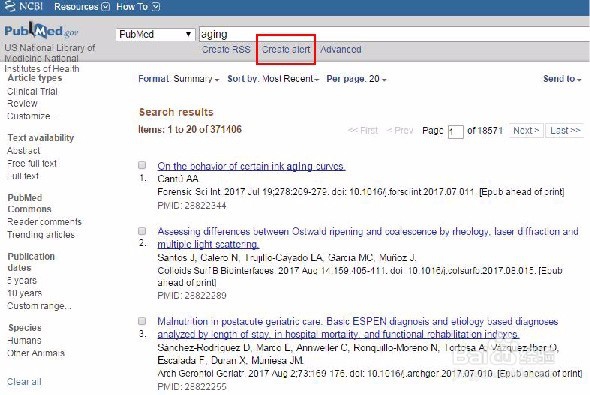Screen dimensions: 590x395
Task: Click the Species sidebar heading
Action: pos(25,328)
